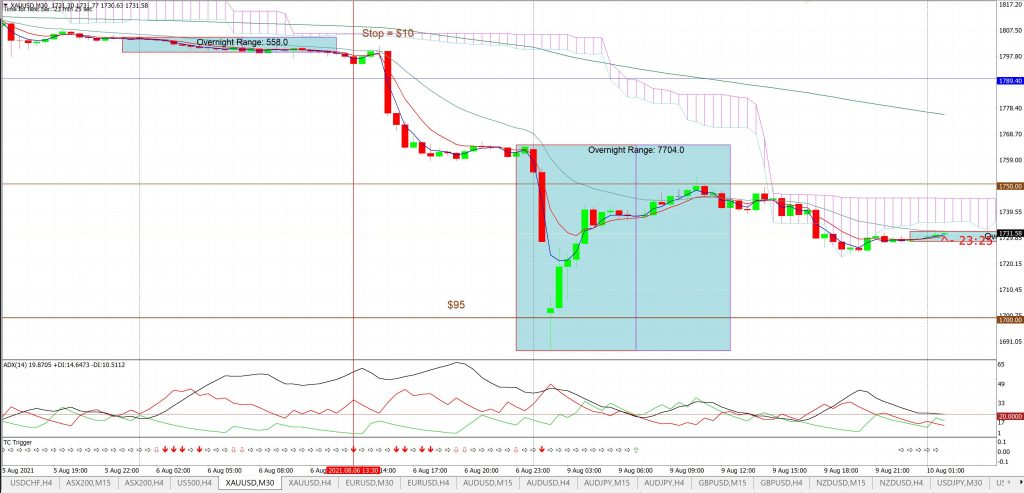This screenshot has height=493, width=1024.
Task: Select the EURUSD,H4 chart tab
Action: 428,483
